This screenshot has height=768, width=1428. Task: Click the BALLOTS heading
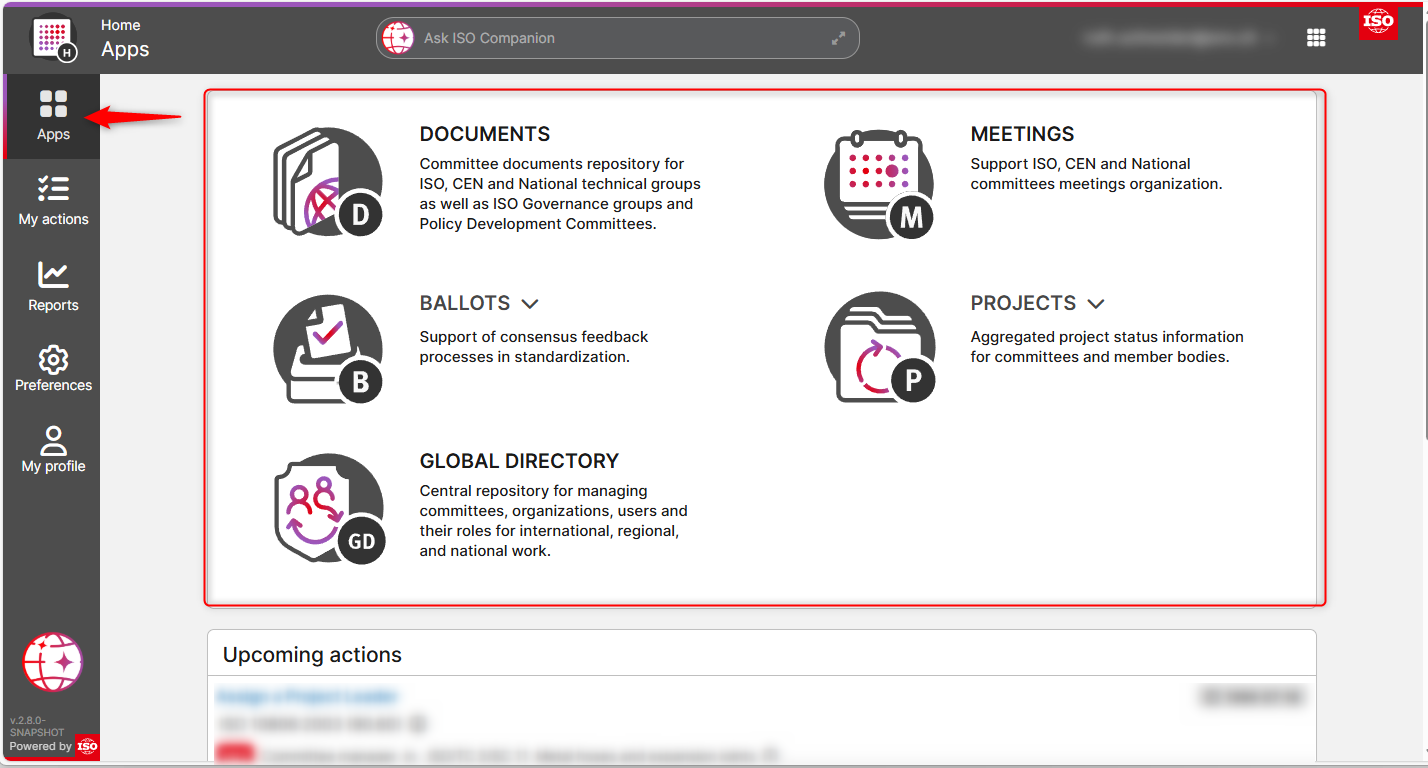click(465, 303)
